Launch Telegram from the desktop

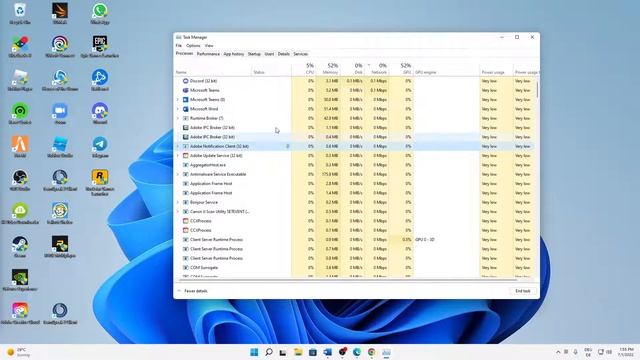(100, 147)
